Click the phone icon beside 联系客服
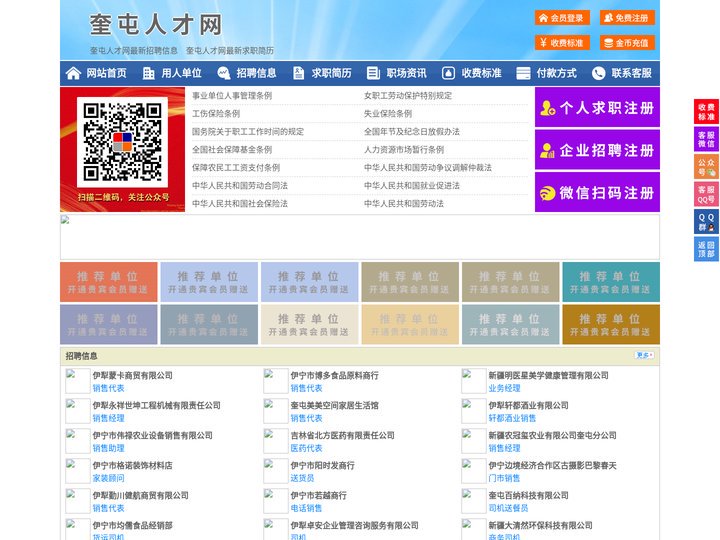Image resolution: width=720 pixels, height=540 pixels. click(598, 73)
